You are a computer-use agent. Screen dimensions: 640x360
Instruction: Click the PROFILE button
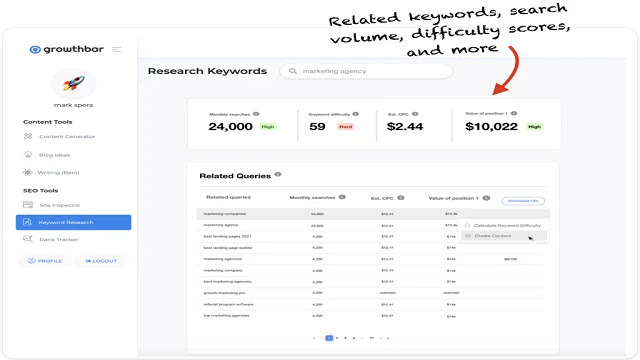point(45,261)
